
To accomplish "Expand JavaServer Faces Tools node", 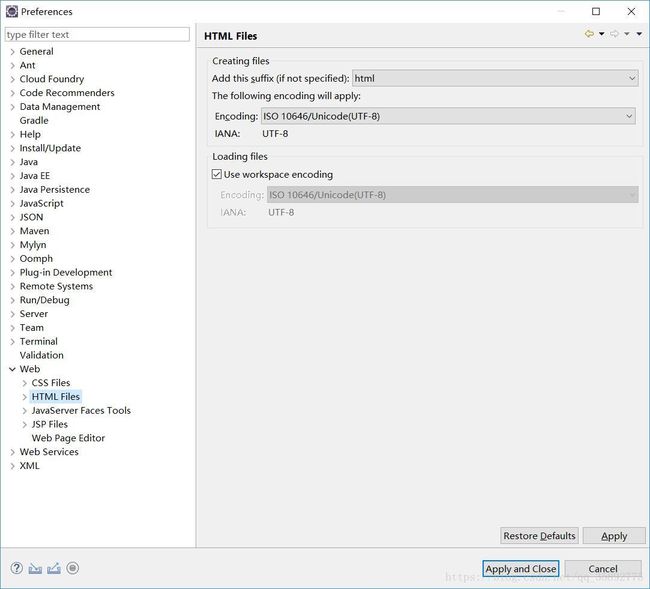I will [x=24, y=411].
